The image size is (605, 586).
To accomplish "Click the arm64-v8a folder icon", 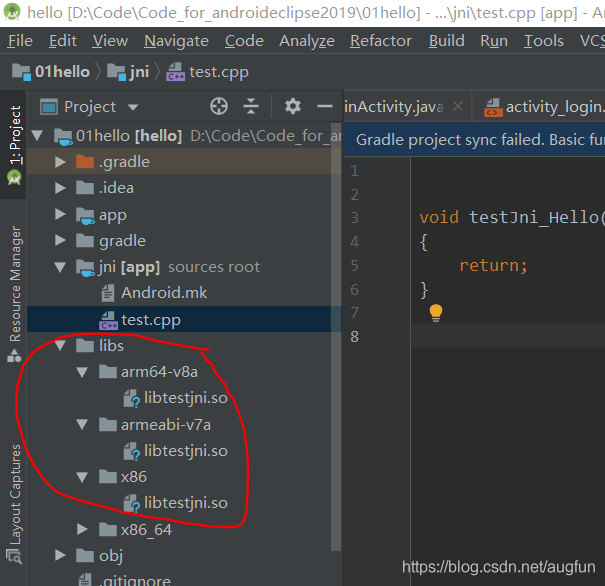I will (108, 372).
